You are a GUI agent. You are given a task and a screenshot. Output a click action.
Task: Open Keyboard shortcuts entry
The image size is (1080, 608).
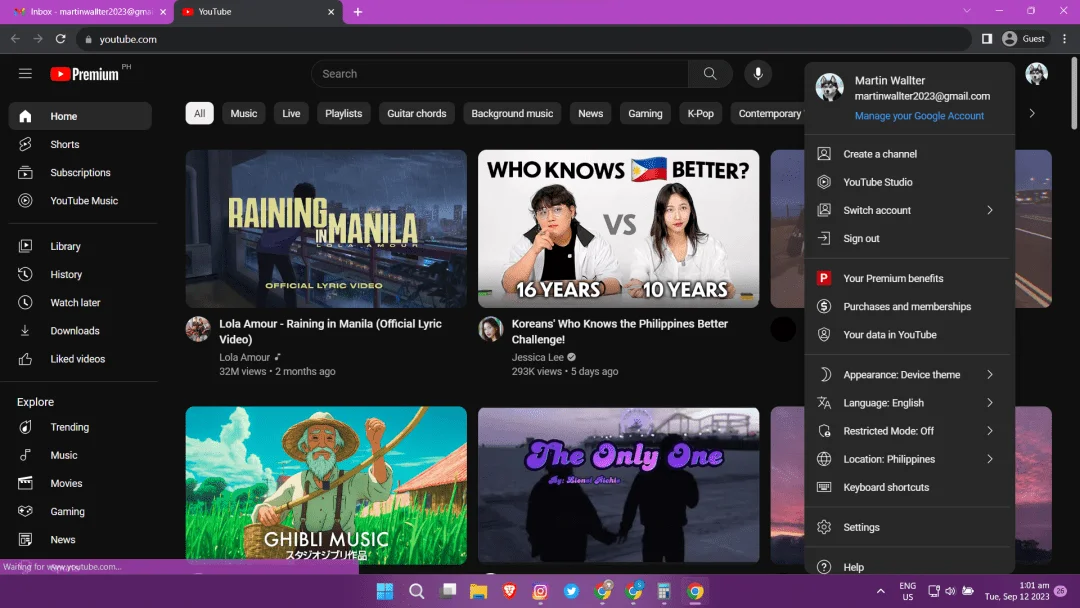click(x=909, y=488)
